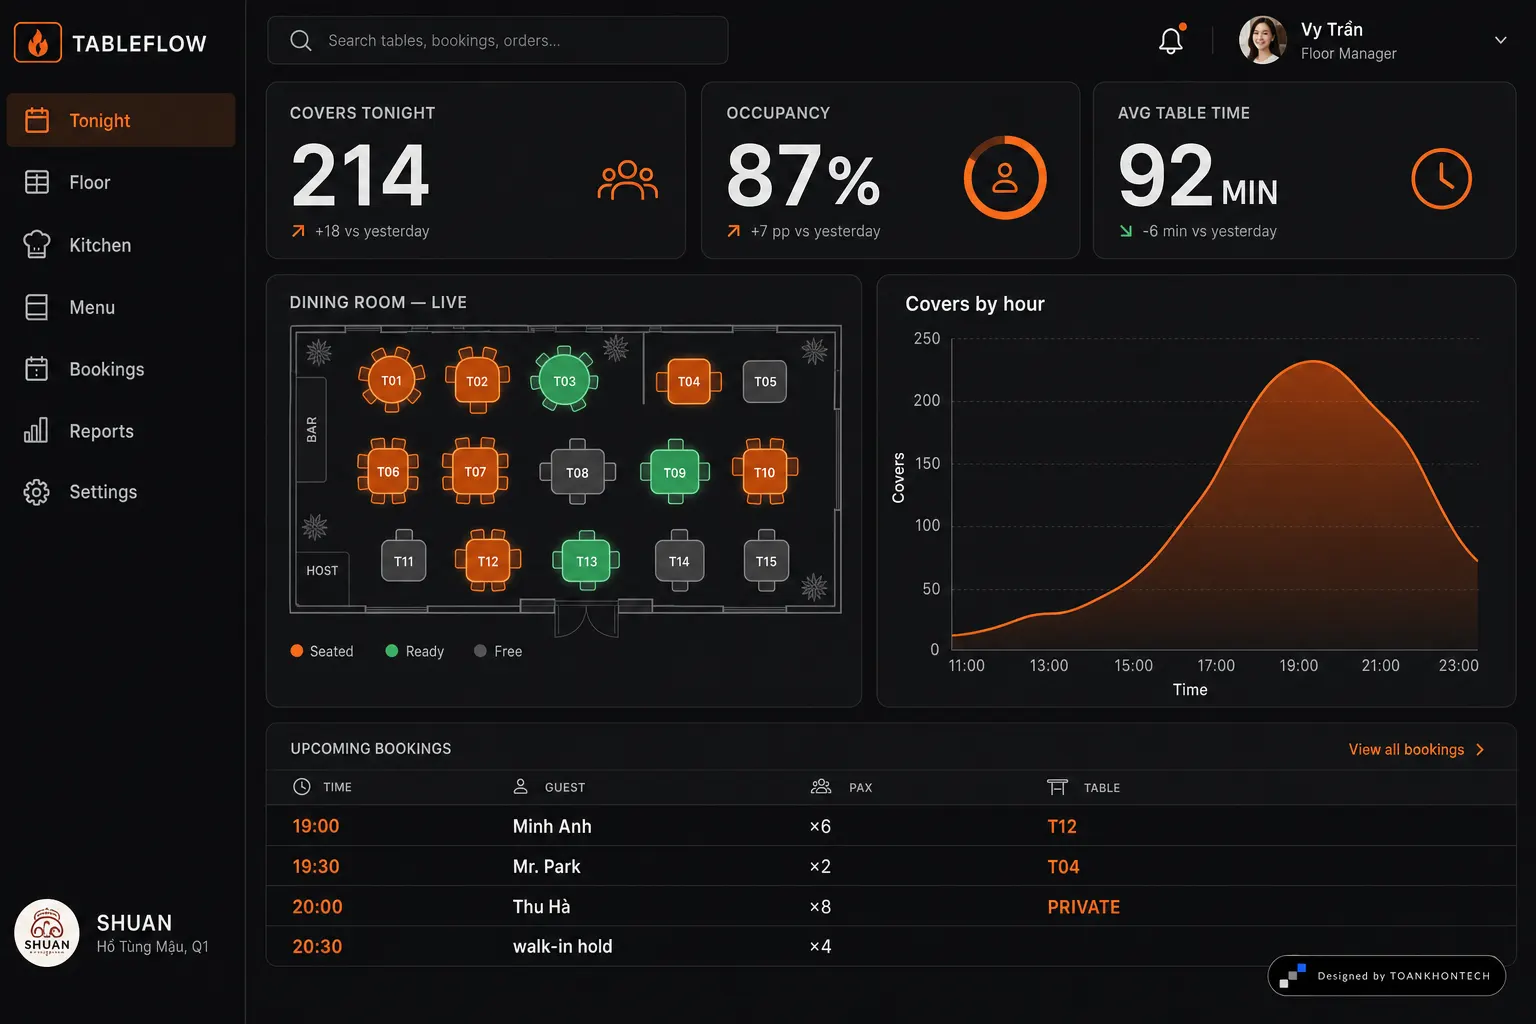The height and width of the screenshot is (1024, 1536).
Task: Click the Seated orange legend dot
Action: tap(297, 651)
